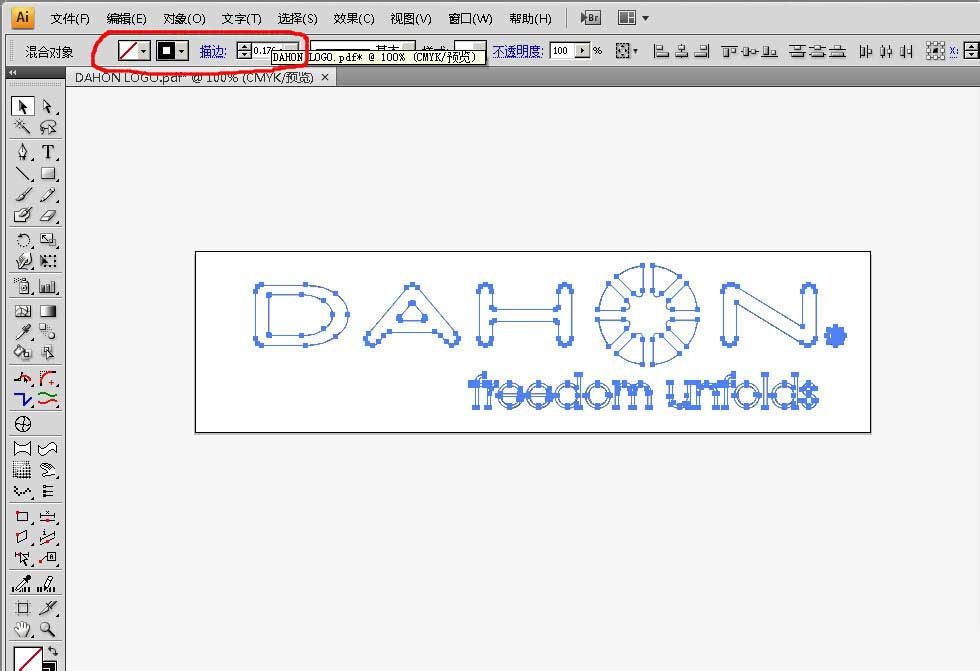Click the opacity value field showing 100
The image size is (980, 671).
(x=562, y=51)
